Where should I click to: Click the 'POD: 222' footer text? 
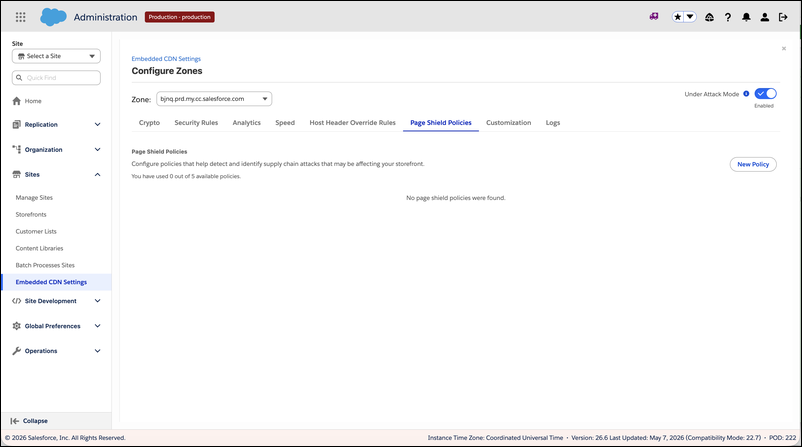783,438
